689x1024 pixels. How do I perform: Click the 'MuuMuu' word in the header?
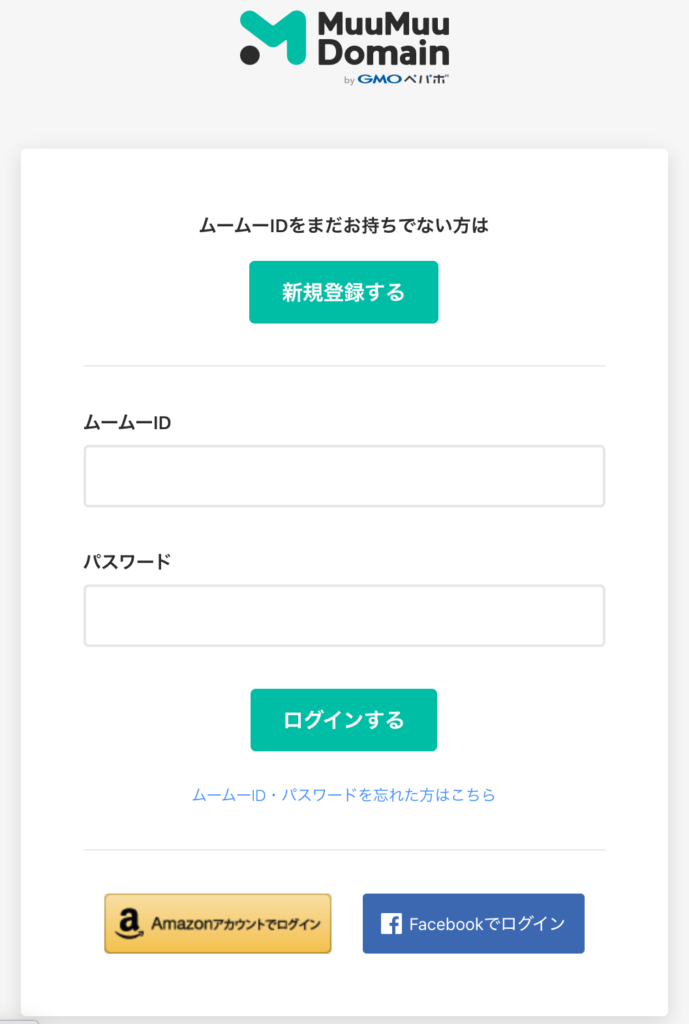pos(383,24)
